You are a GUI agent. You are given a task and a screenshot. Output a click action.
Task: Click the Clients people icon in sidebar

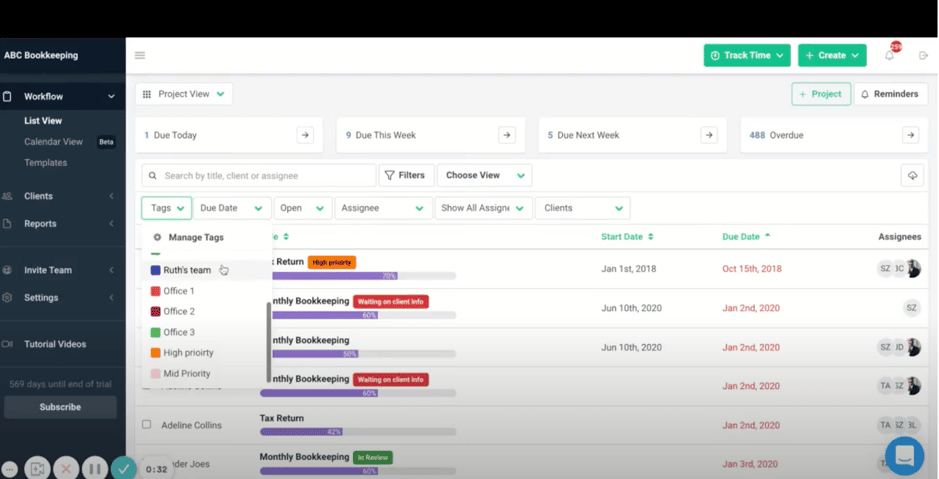coord(7,196)
